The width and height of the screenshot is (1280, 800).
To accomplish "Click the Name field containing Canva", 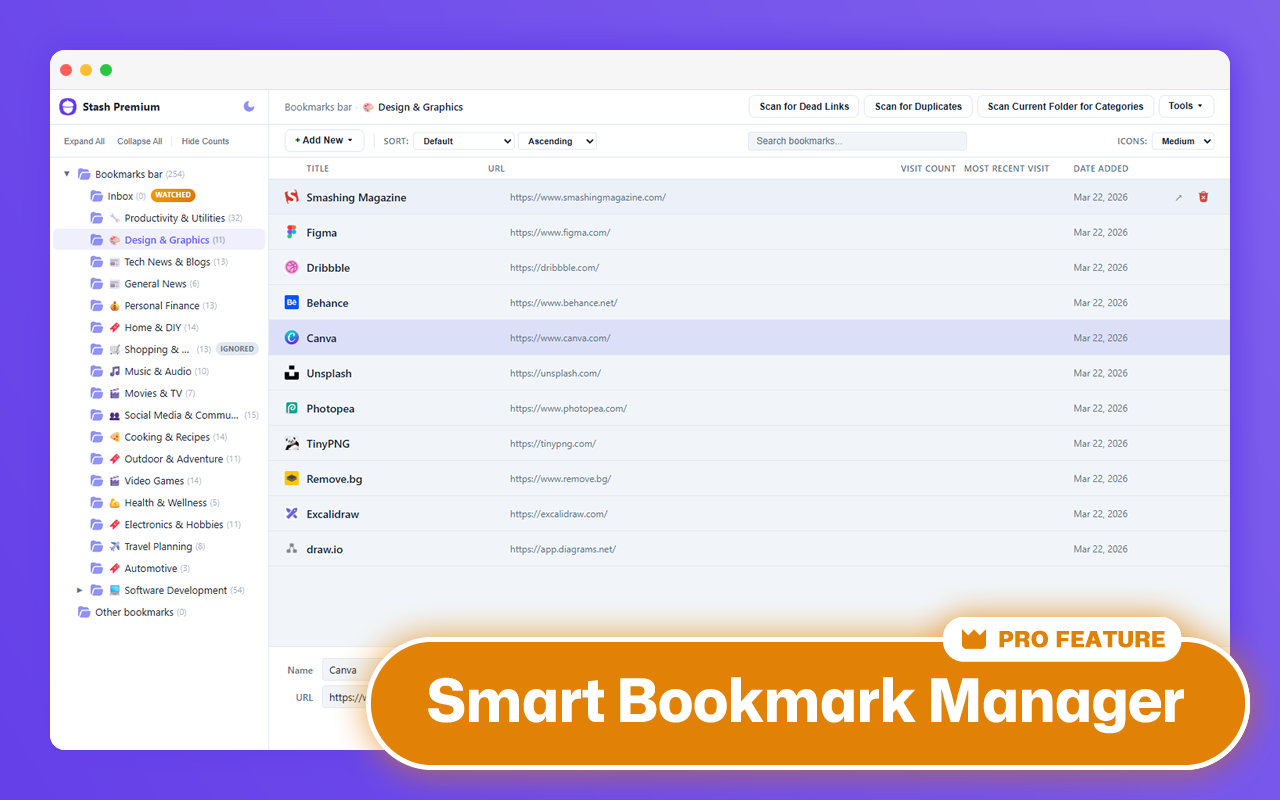I will click(345, 670).
